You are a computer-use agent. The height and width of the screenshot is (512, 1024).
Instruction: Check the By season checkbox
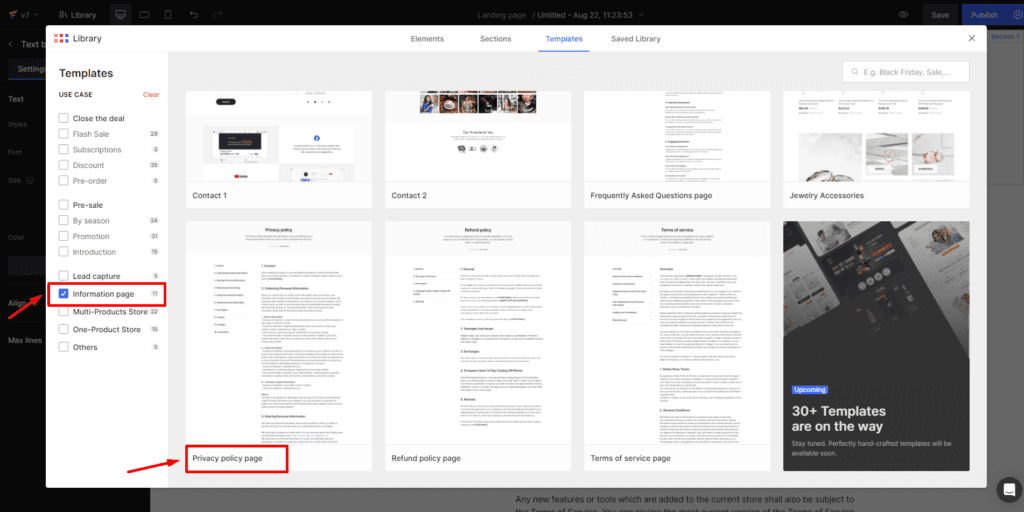tap(63, 221)
